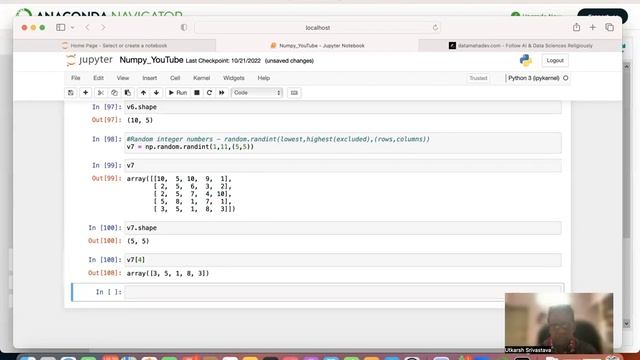Show Safari tab overview icon

pyautogui.click(x=609, y=27)
